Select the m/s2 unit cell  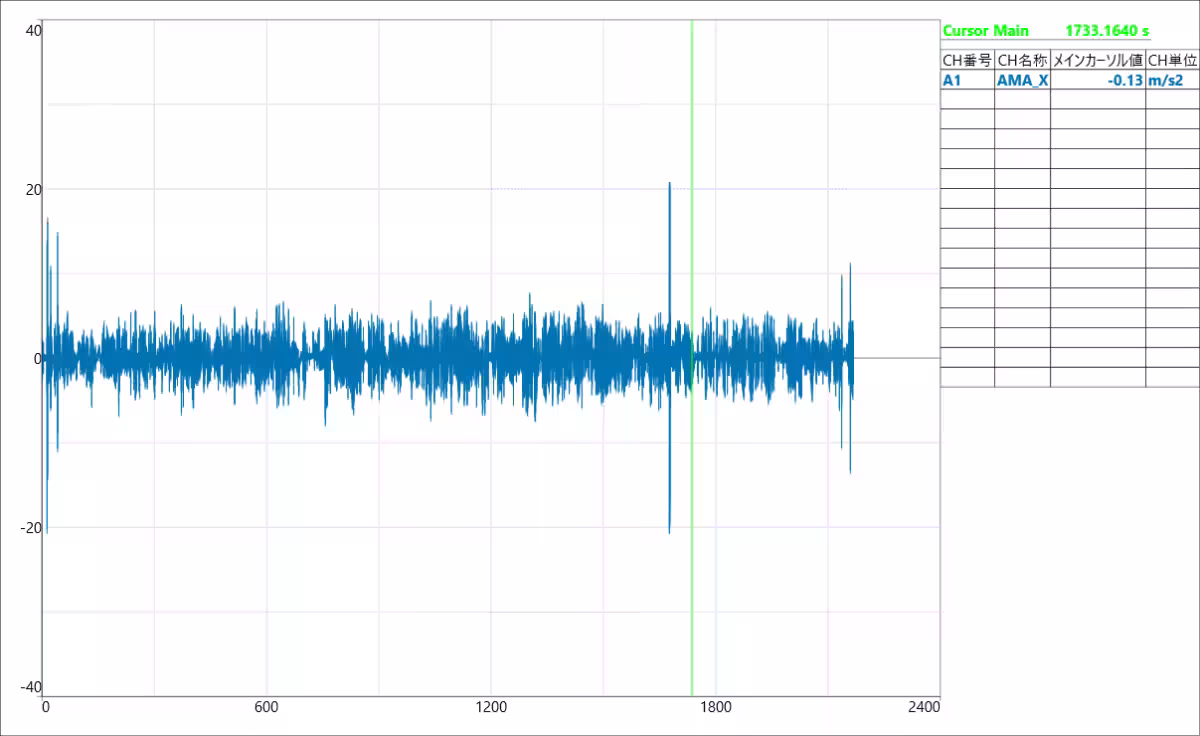1172,80
